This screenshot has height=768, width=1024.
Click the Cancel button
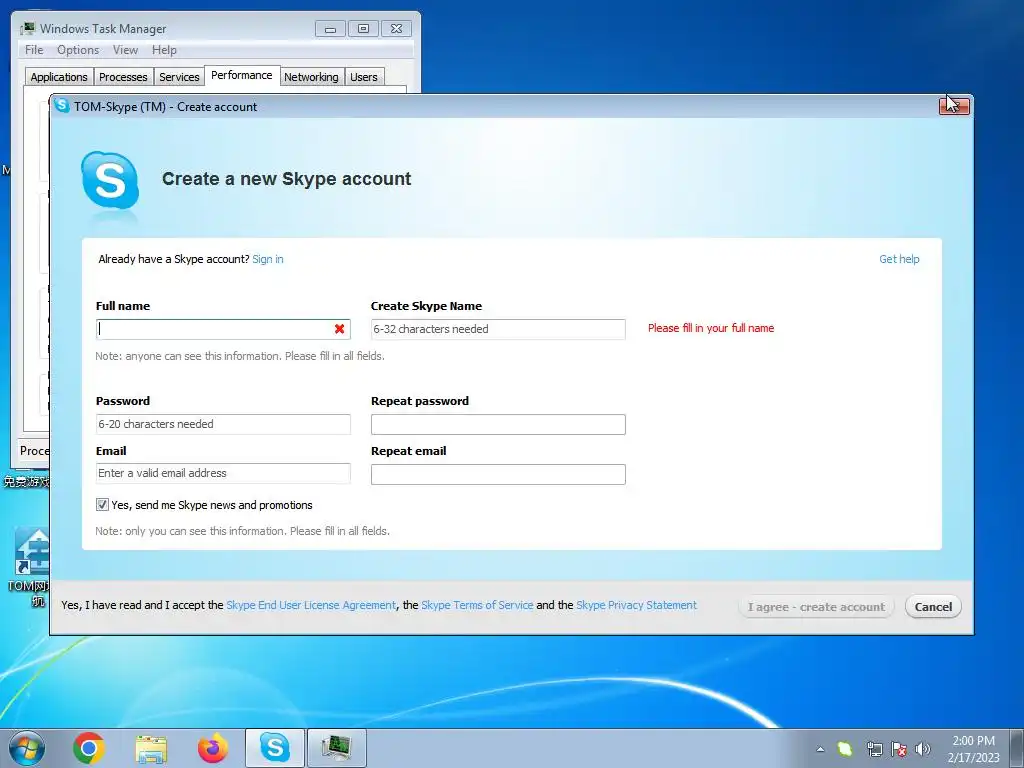pos(933,607)
